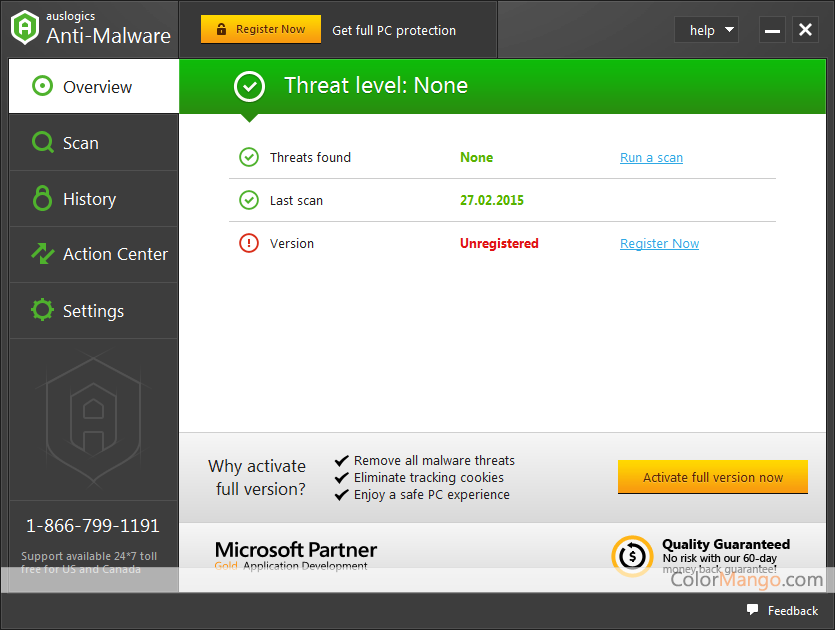The height and width of the screenshot is (630, 835).
Task: Click the Threat level checkmark circle icon
Action: pos(249,86)
